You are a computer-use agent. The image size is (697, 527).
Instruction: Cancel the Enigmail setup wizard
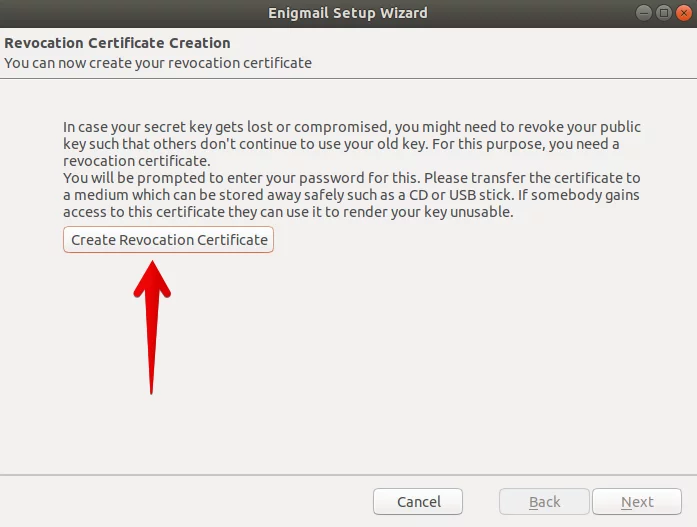(418, 502)
